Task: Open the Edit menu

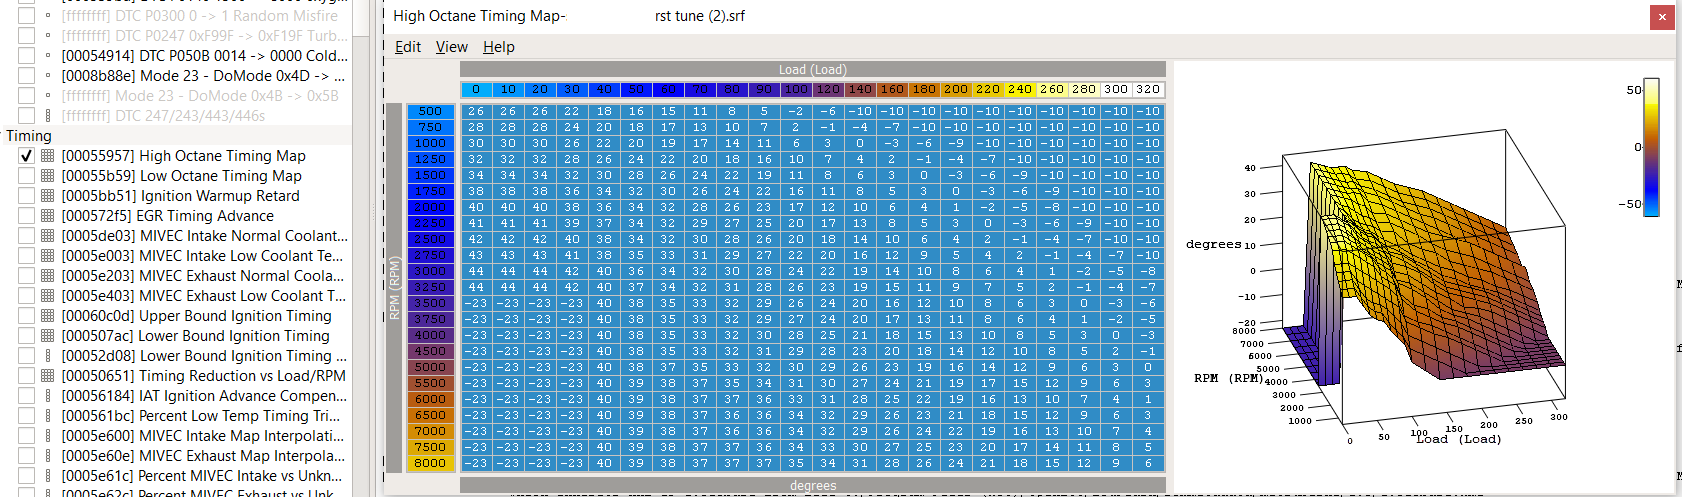Action: tap(407, 47)
